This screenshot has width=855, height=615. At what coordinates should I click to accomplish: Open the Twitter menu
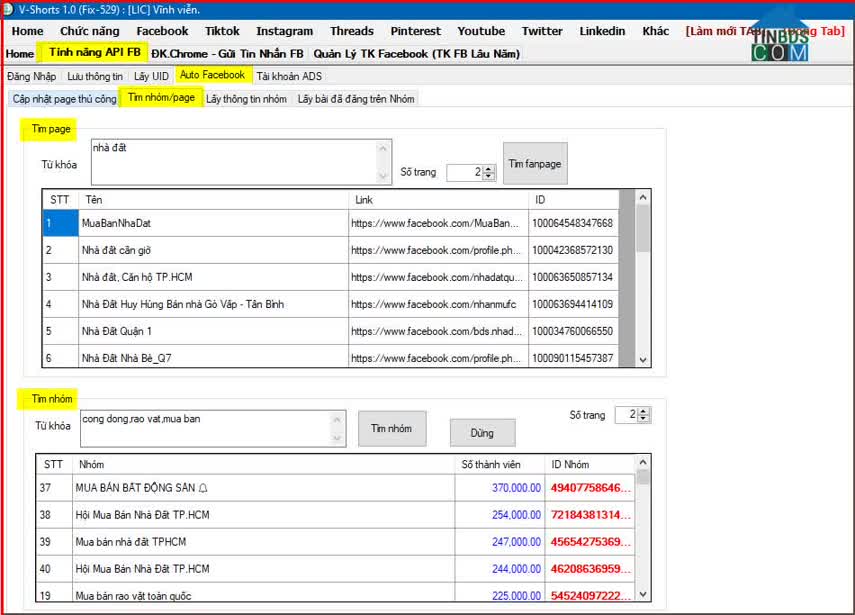tap(542, 31)
